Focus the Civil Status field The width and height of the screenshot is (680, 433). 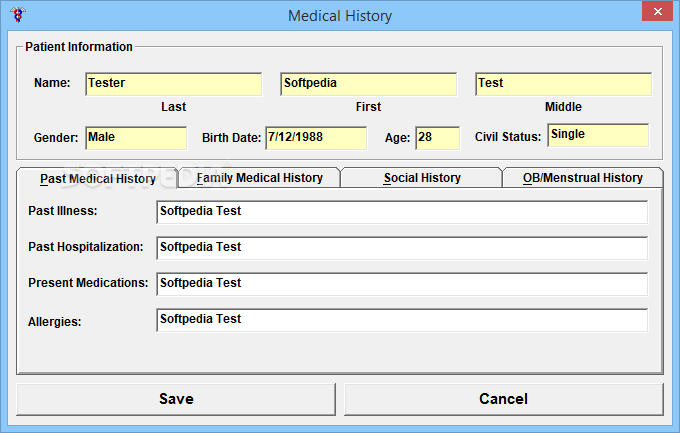(597, 135)
